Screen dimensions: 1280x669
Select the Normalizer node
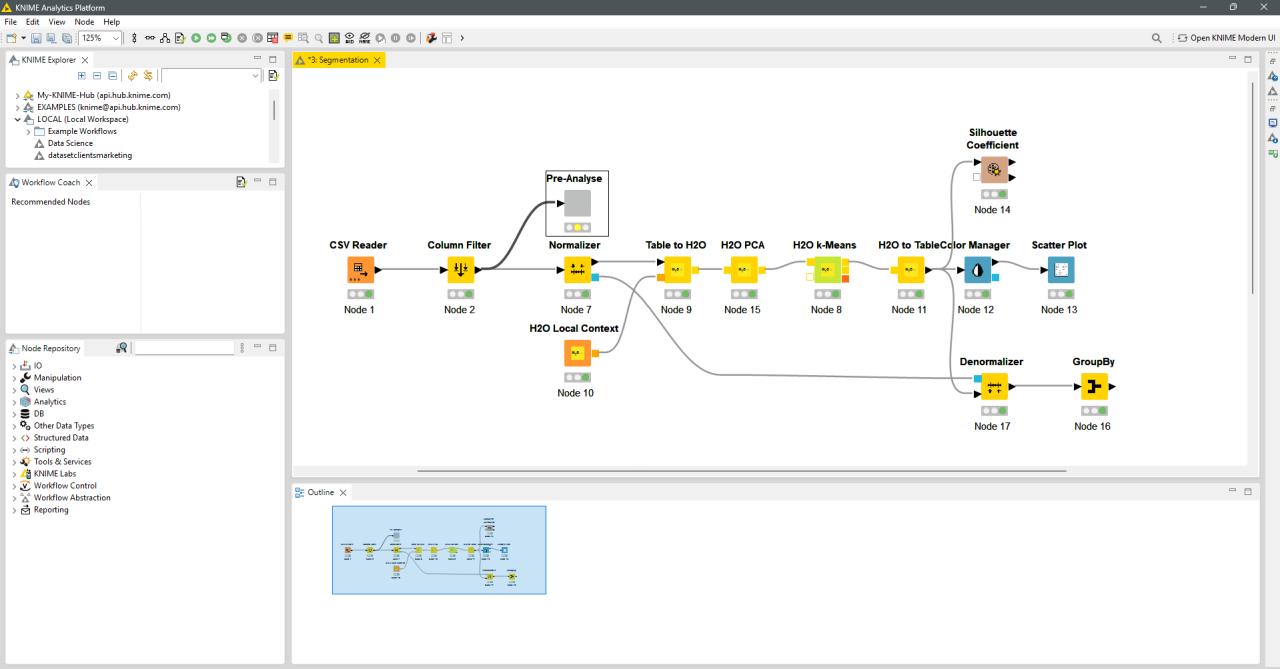click(576, 270)
